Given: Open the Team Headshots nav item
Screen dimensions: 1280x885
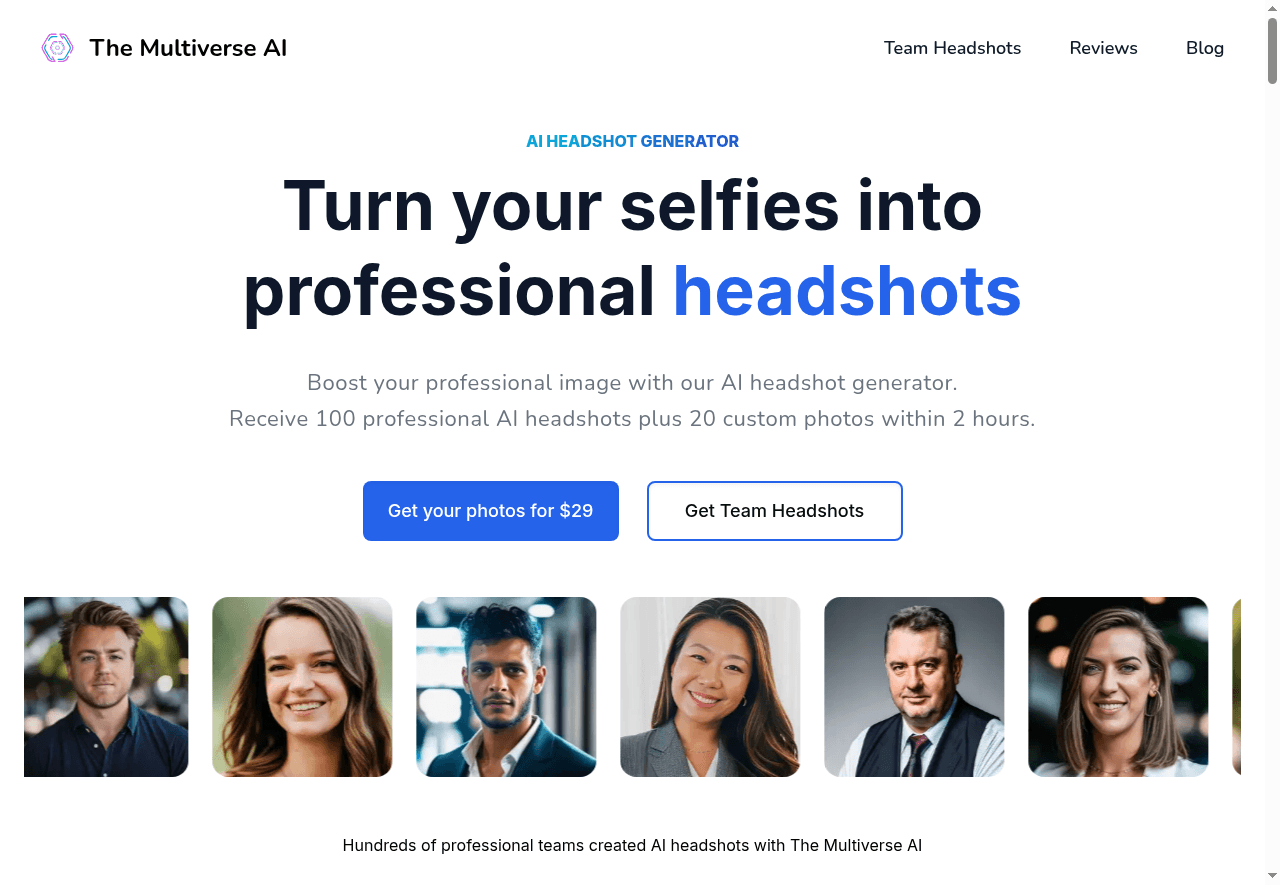Looking at the screenshot, I should (x=952, y=48).
